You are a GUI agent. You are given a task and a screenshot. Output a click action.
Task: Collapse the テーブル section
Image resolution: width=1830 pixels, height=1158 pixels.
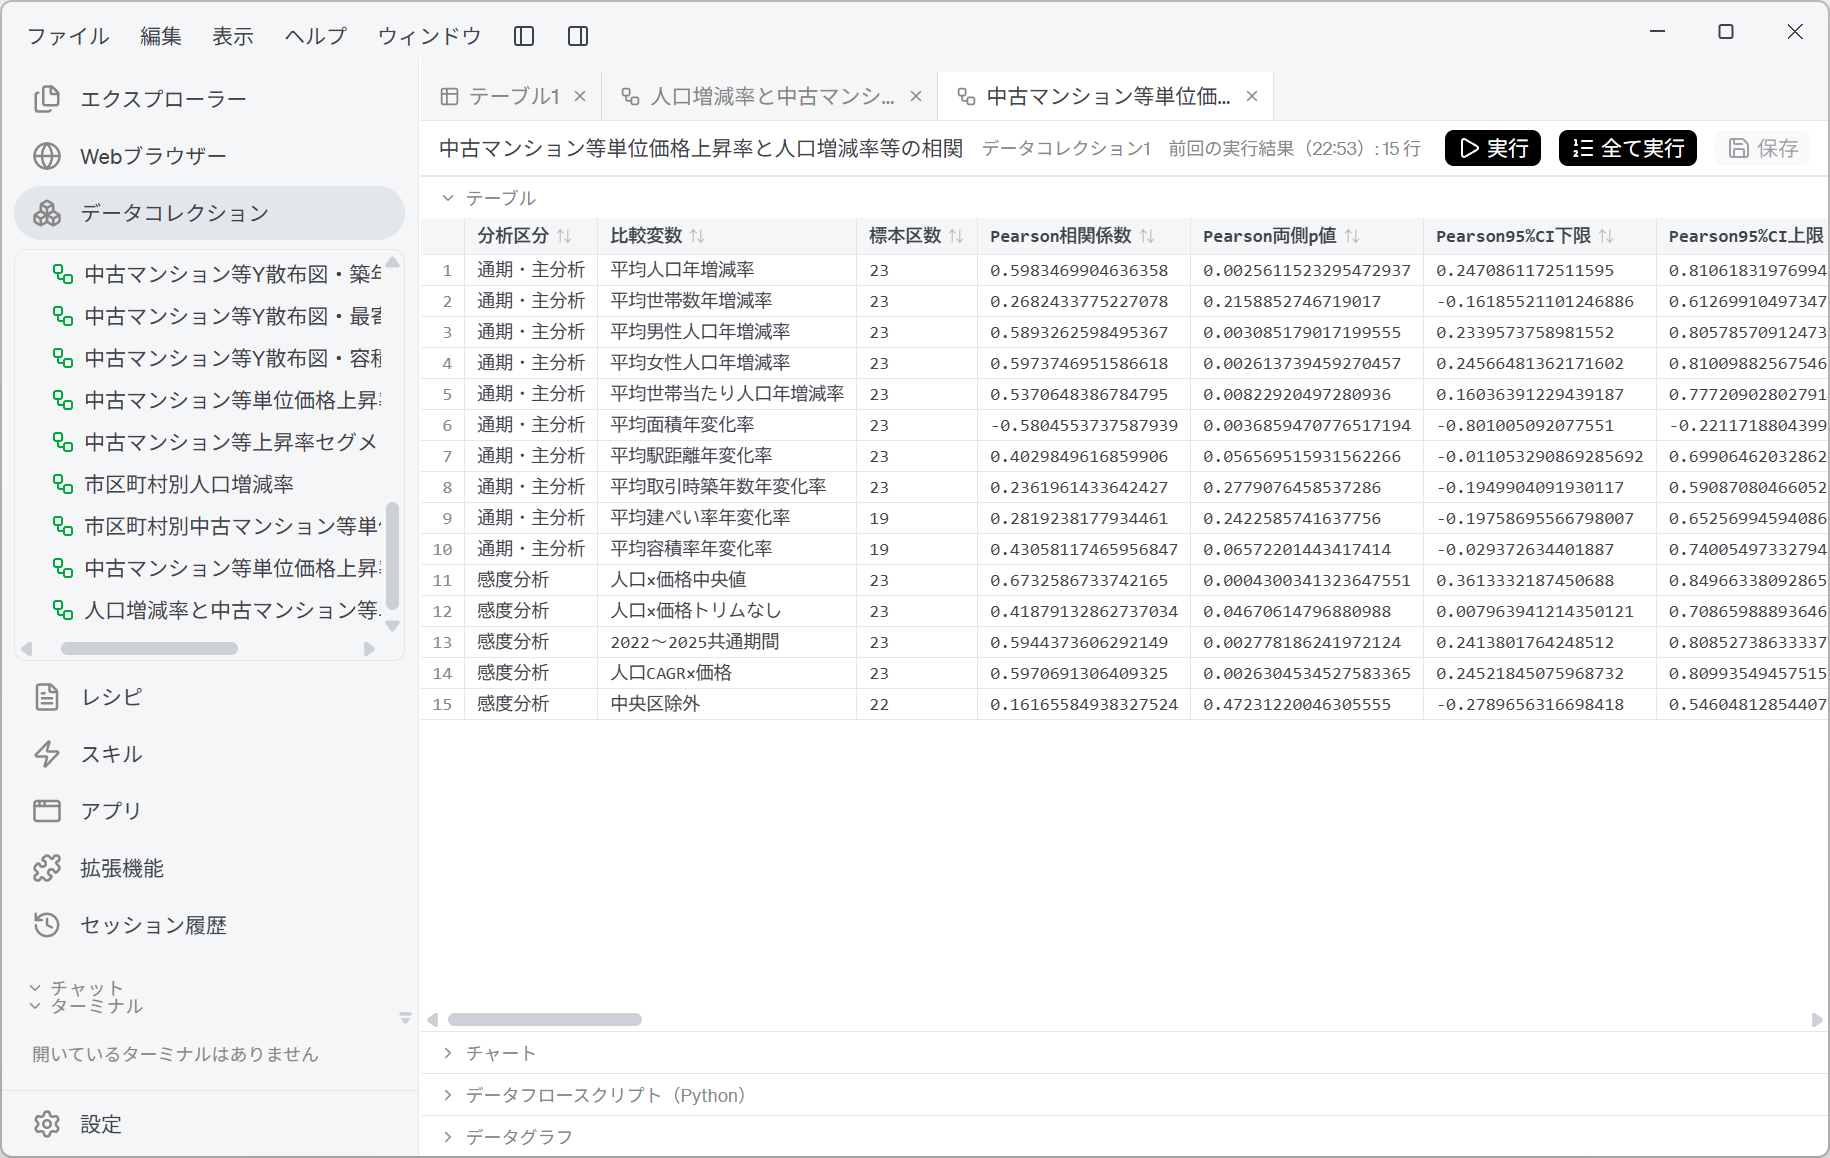pos(448,198)
